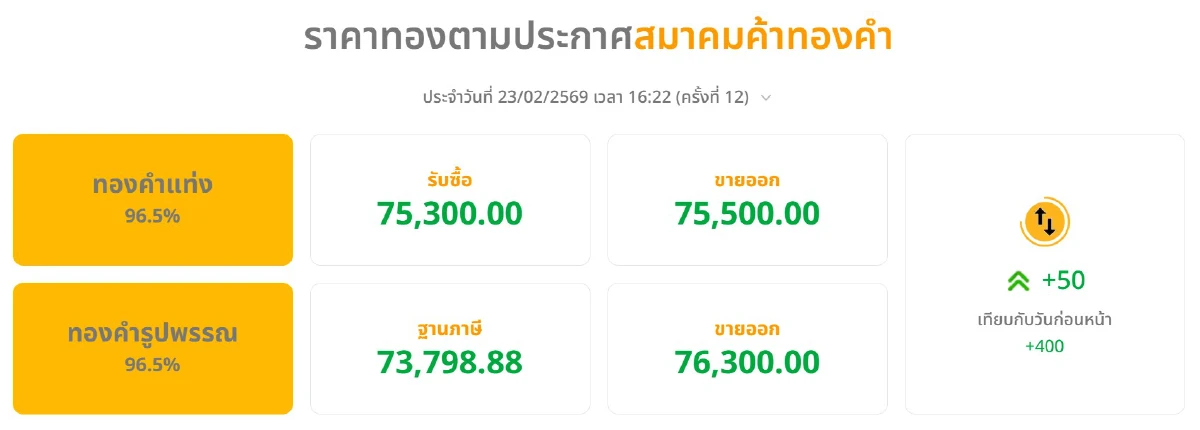Screen dimensions: 1200x430
Task: Select the ทองคำแท่ง 96.5% yellow card
Action: [153, 200]
